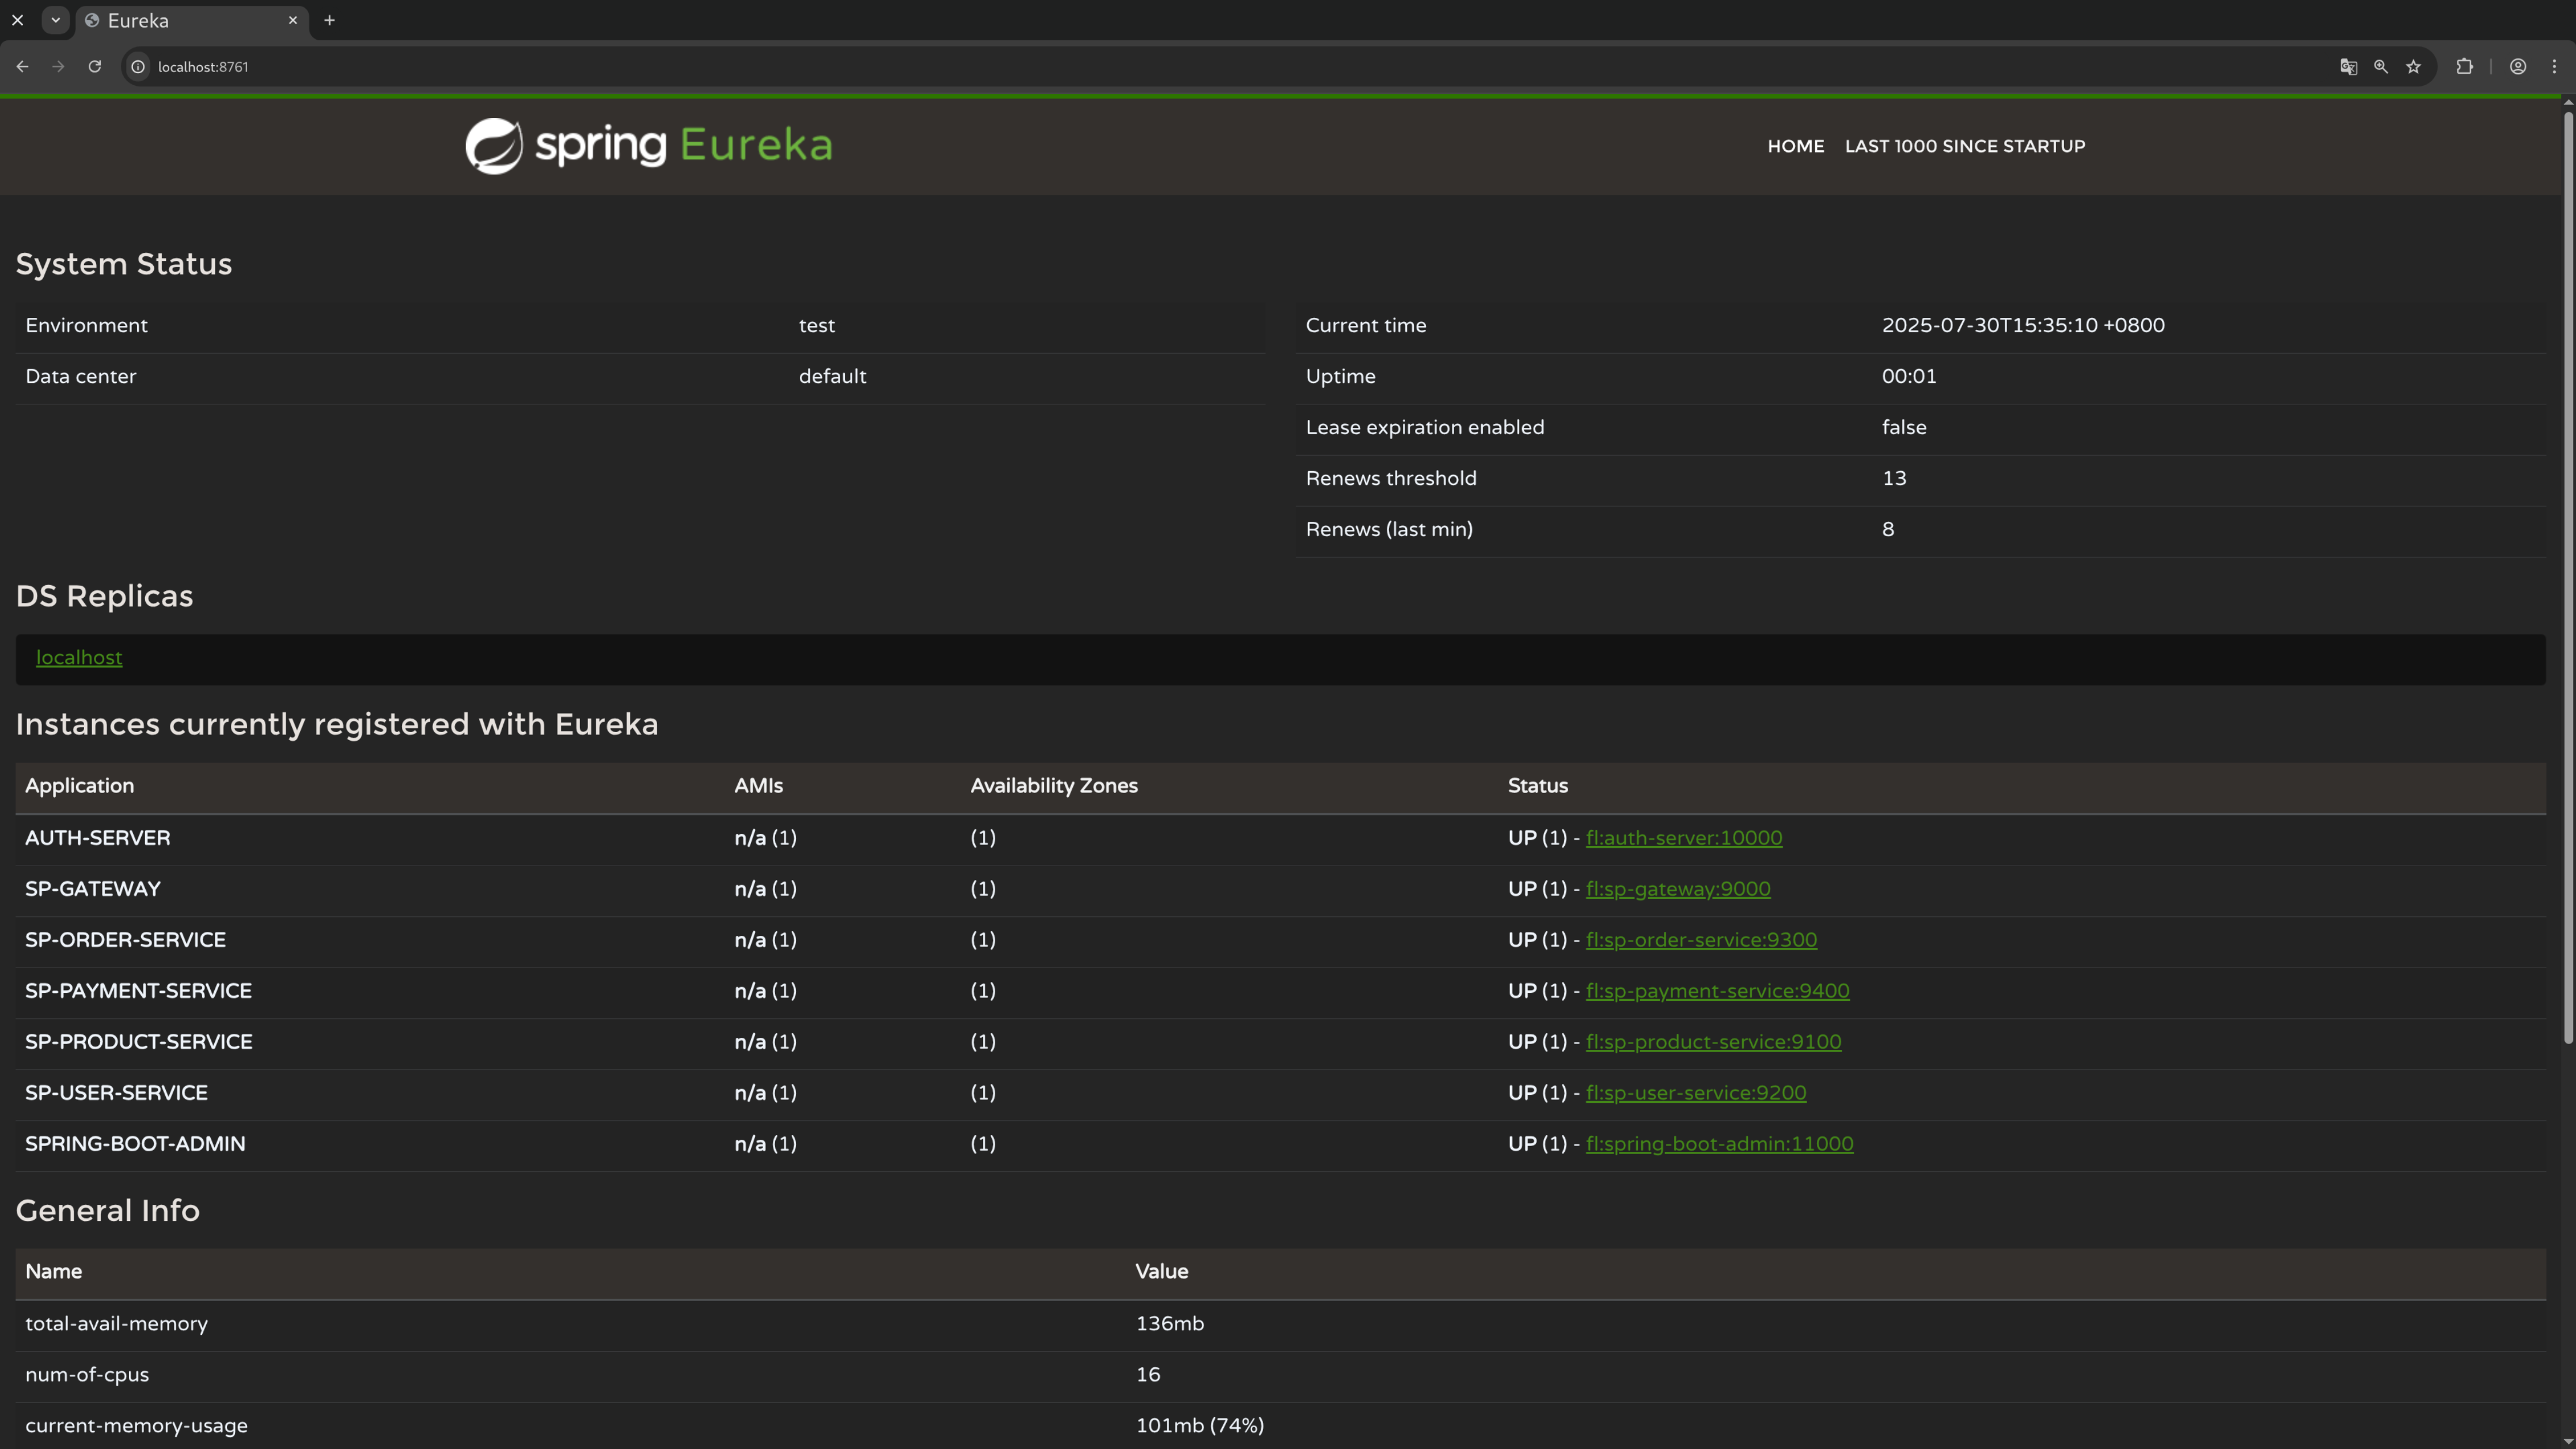Open a new tab with plus button
The width and height of the screenshot is (2576, 1449).
pyautogui.click(x=329, y=20)
